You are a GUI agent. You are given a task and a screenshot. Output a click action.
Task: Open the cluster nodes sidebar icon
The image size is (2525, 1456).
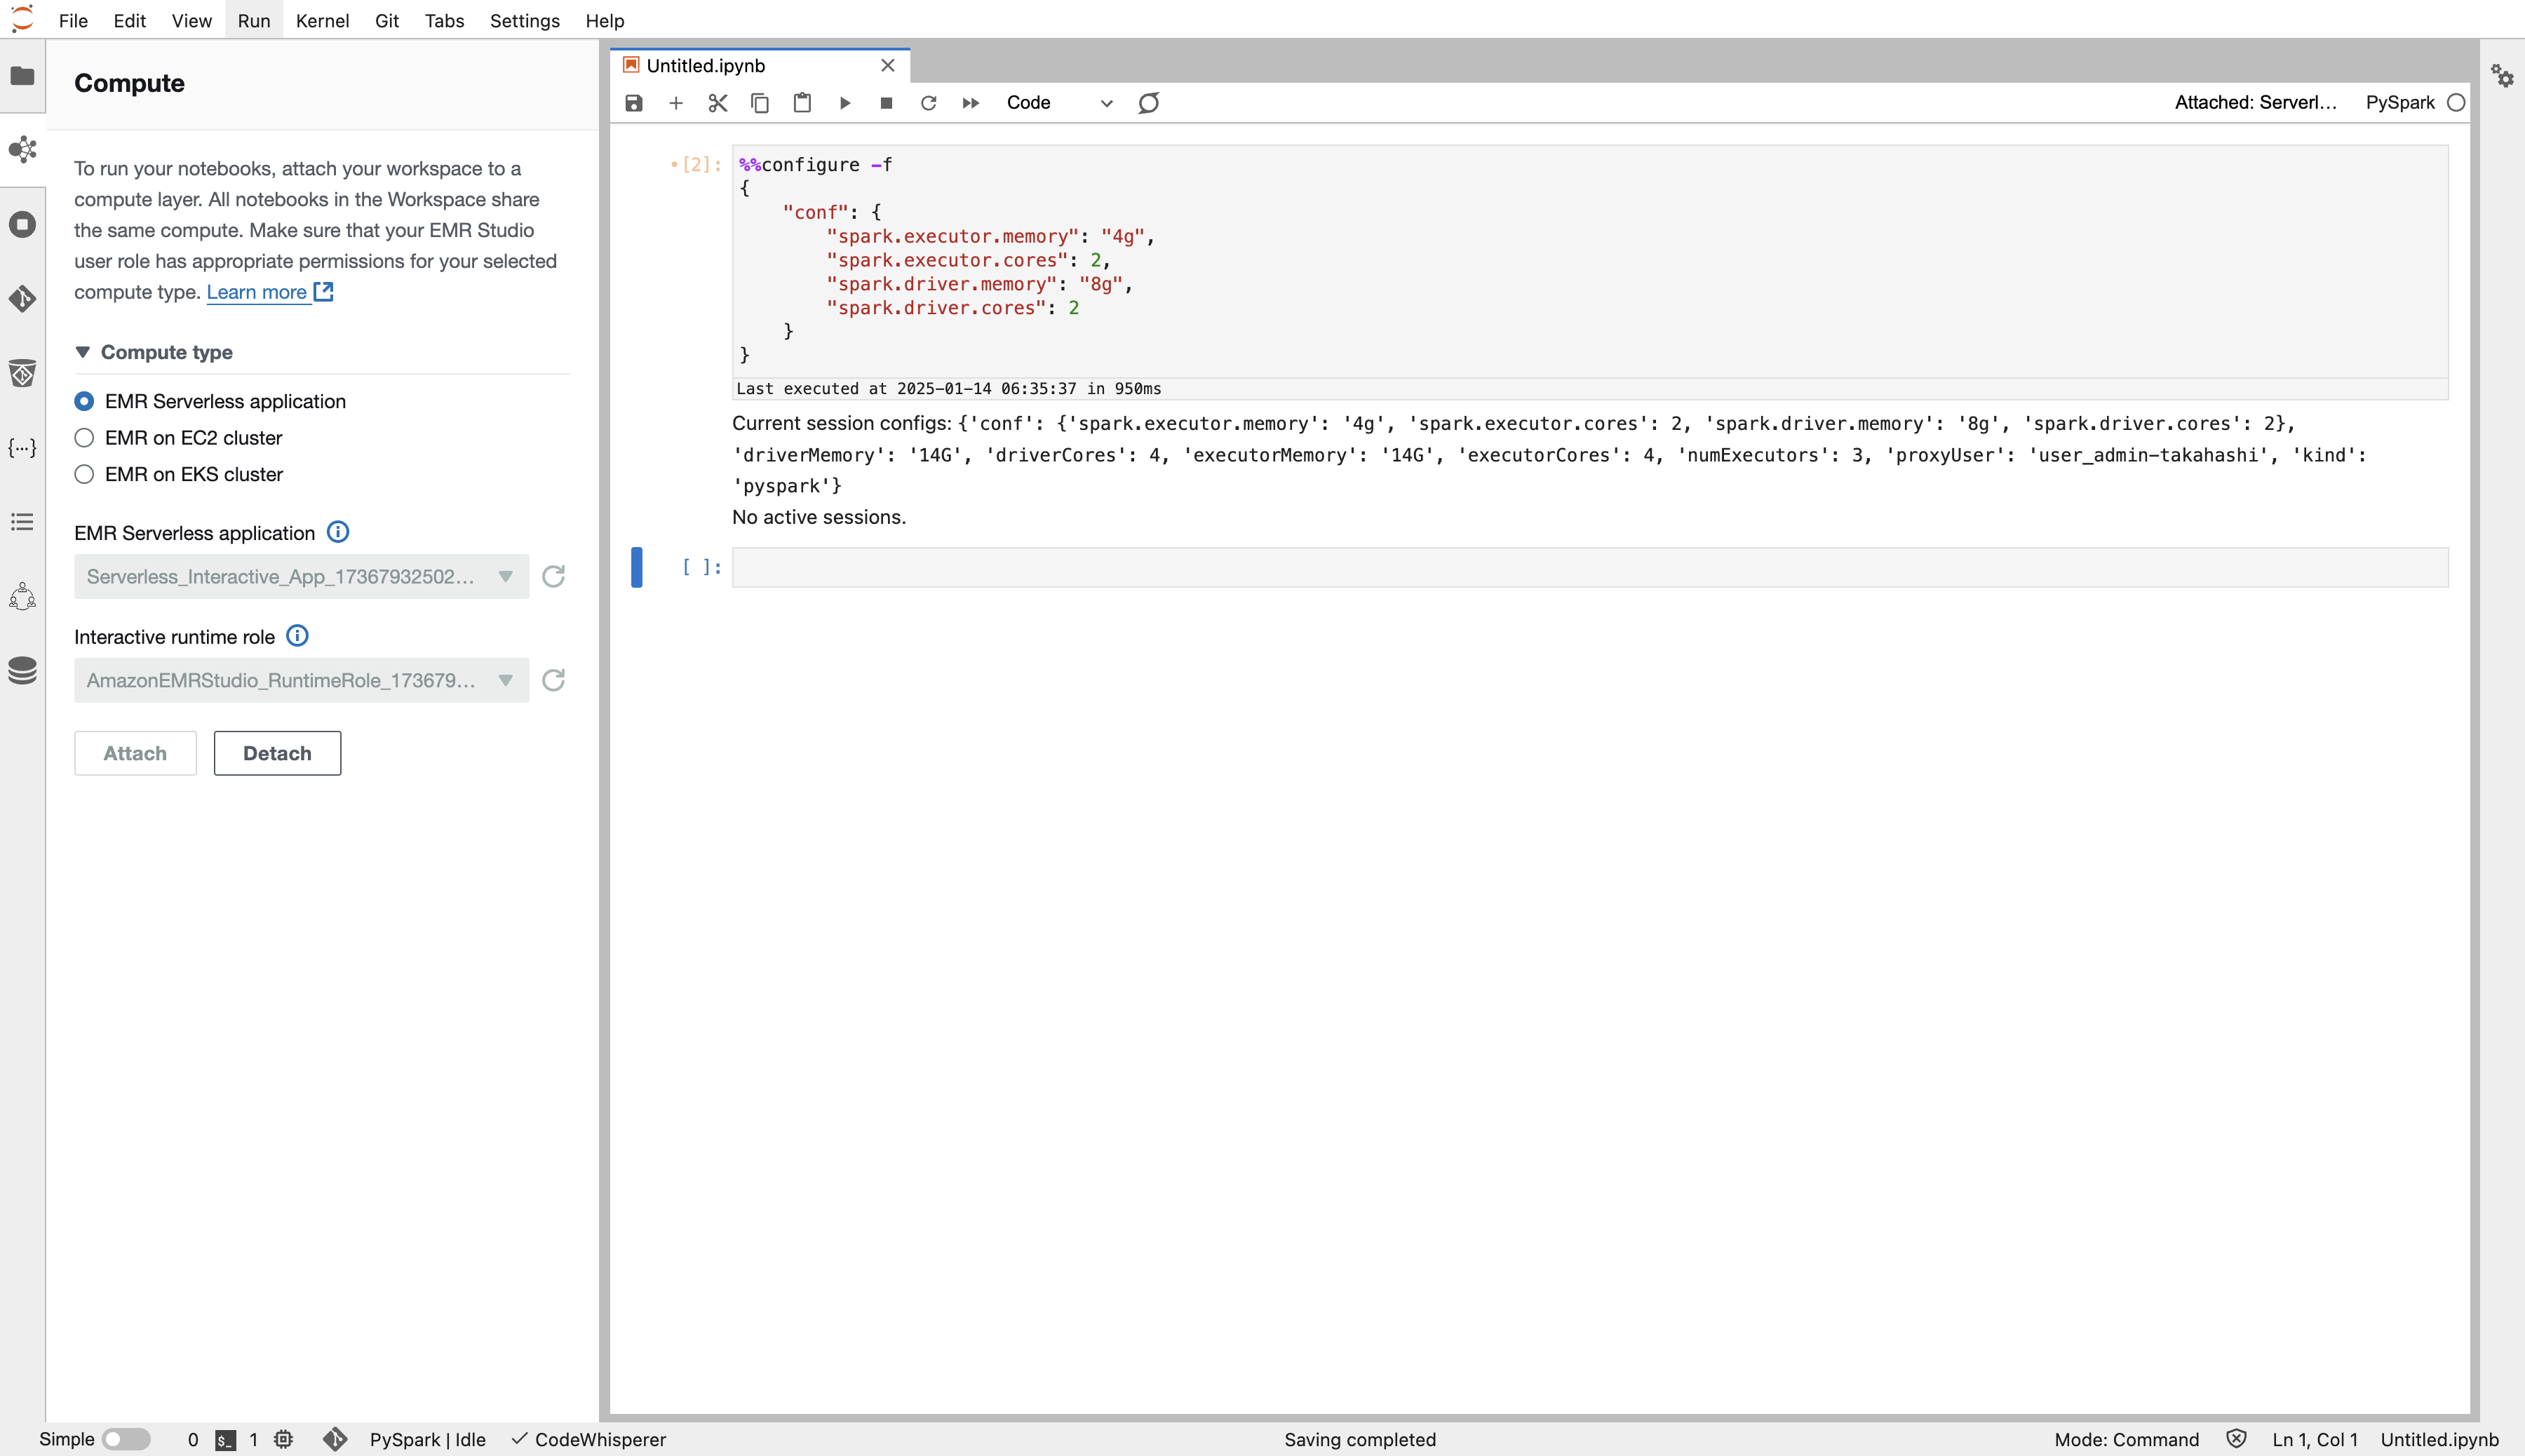click(x=22, y=596)
